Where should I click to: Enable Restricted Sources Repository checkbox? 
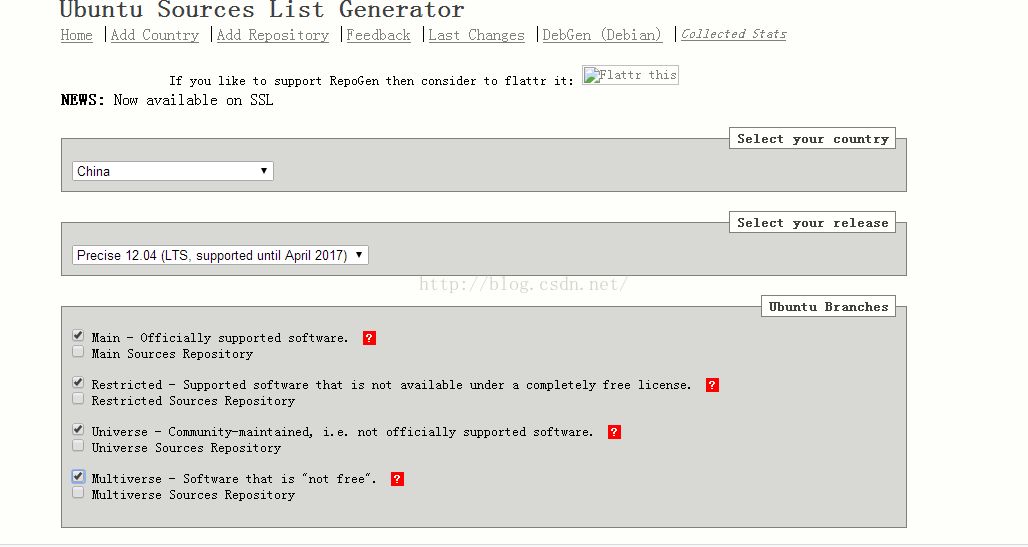tap(78, 399)
